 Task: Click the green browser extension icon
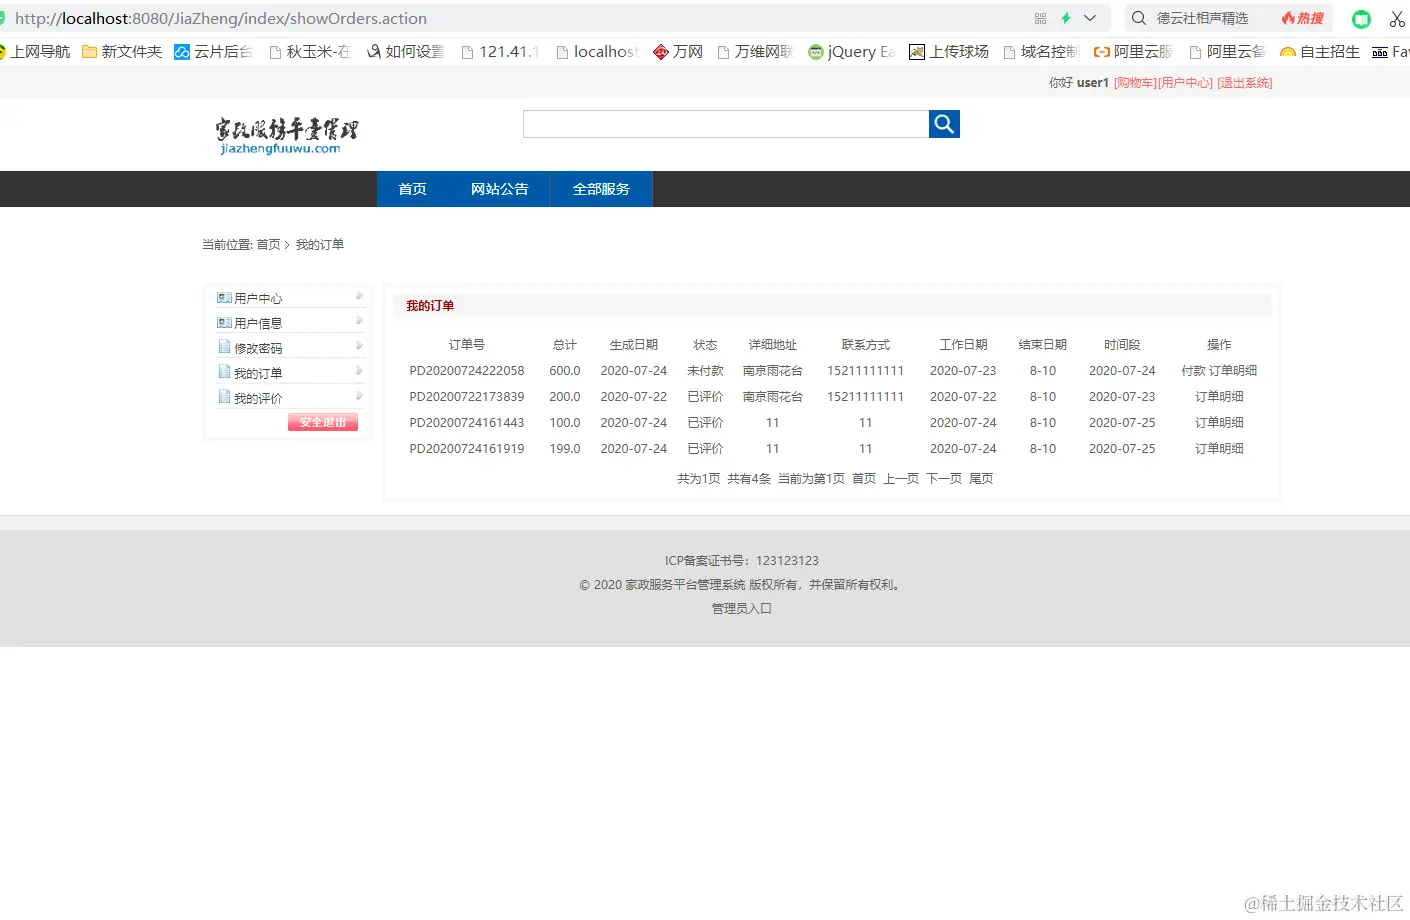coord(1361,19)
